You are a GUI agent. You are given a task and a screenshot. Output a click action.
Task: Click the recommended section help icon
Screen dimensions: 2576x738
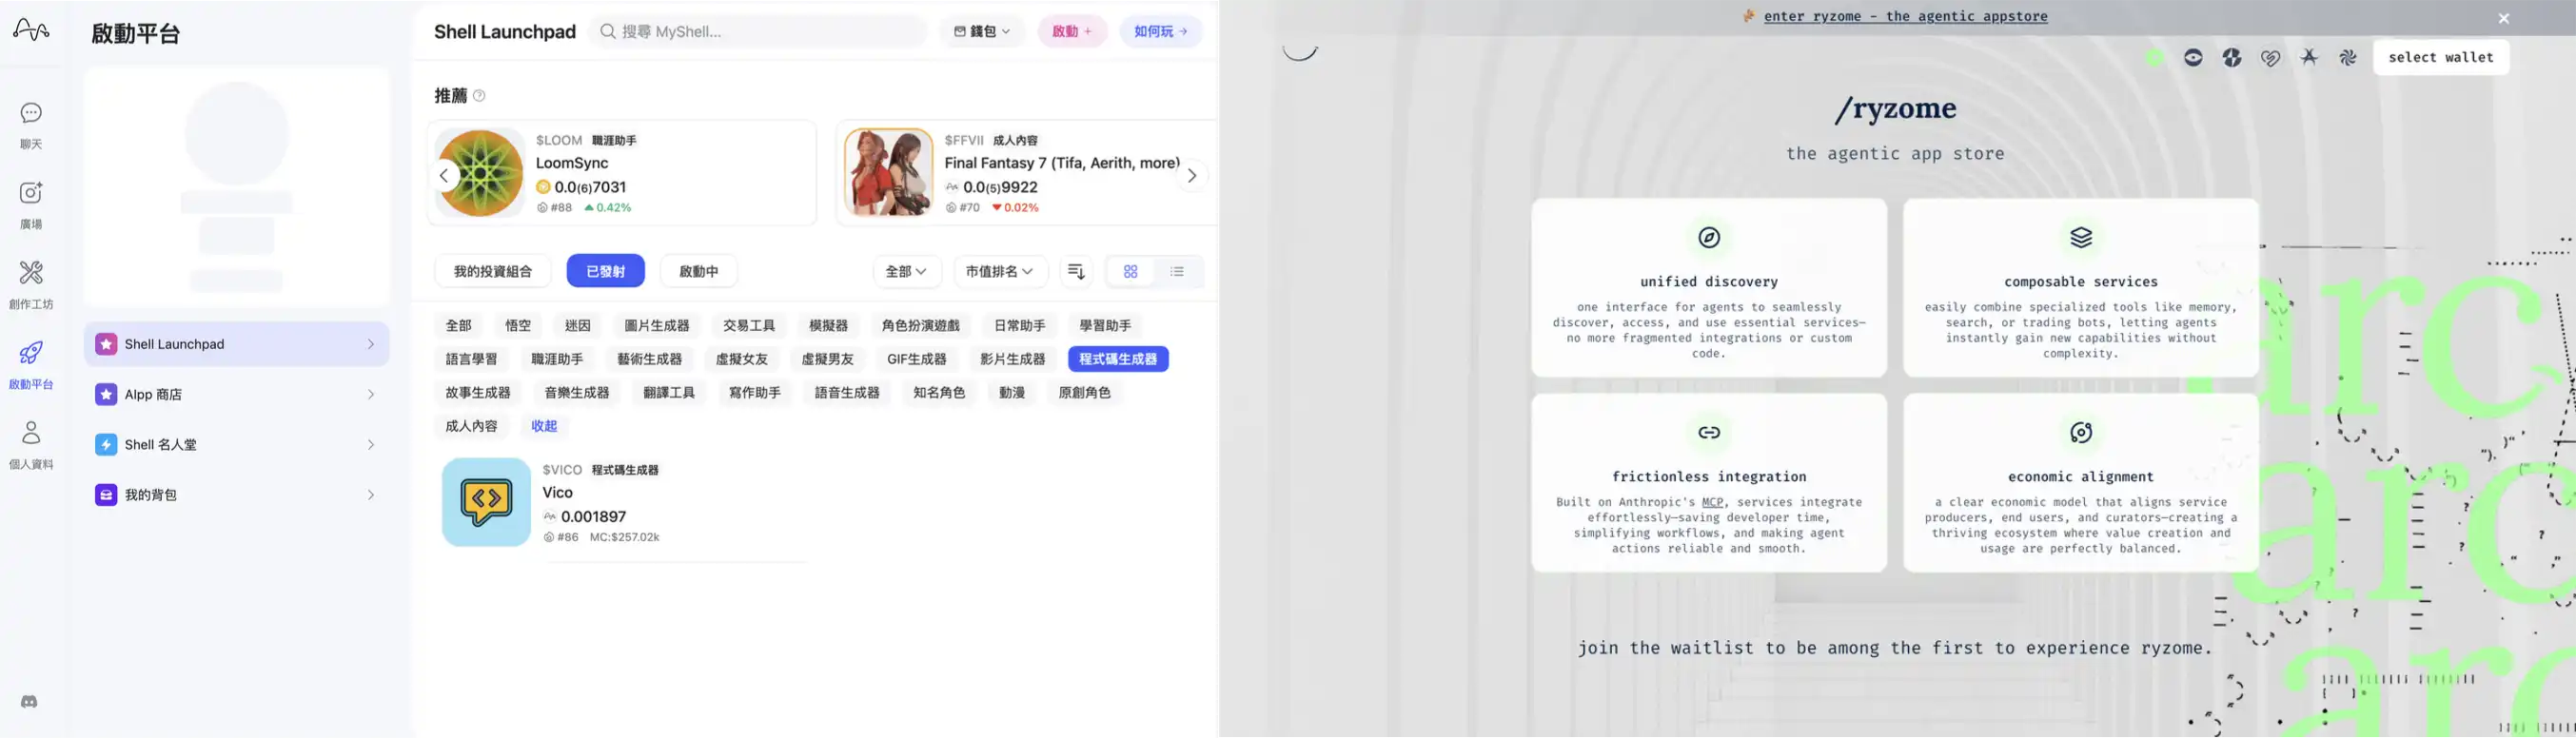click(x=479, y=96)
